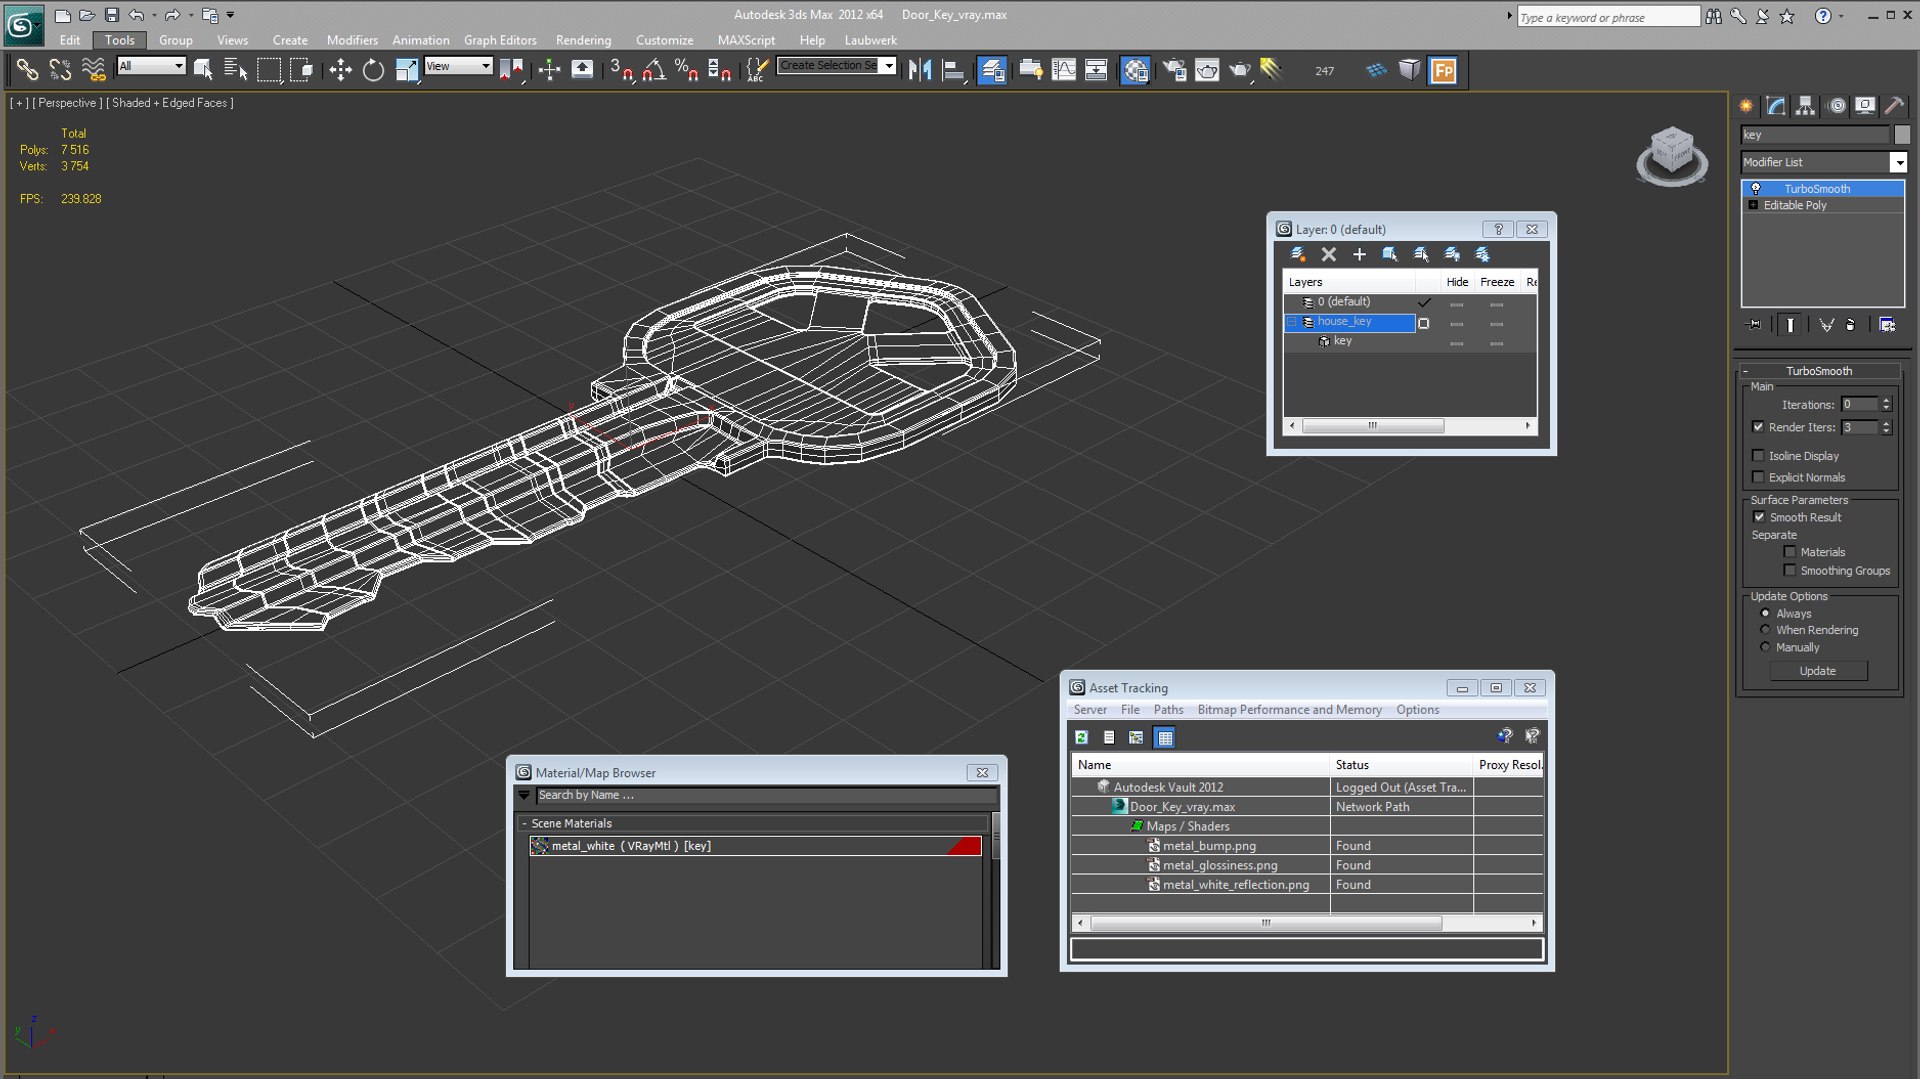Select the Move transform tool
This screenshot has width=1920, height=1079.
[340, 70]
